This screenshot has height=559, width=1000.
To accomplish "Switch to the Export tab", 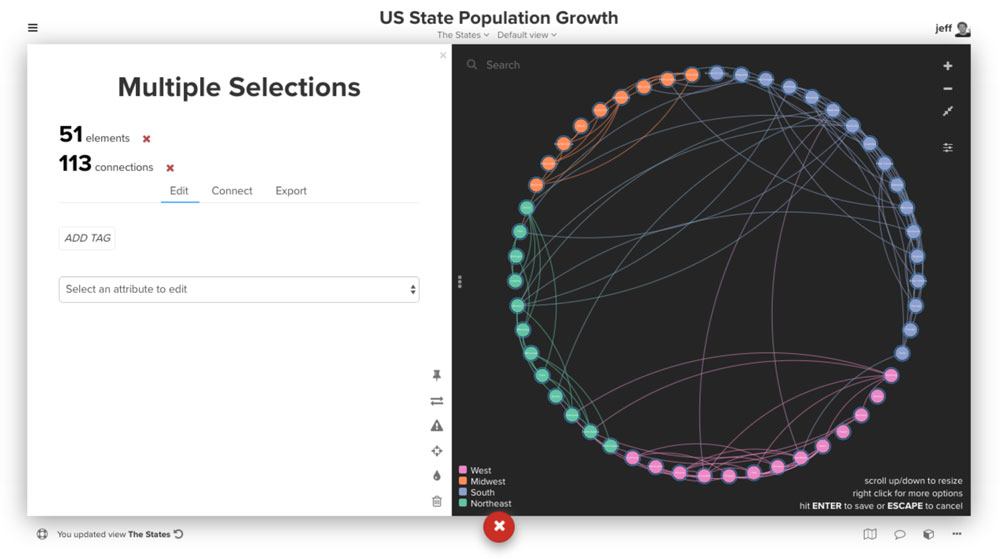I will [291, 191].
